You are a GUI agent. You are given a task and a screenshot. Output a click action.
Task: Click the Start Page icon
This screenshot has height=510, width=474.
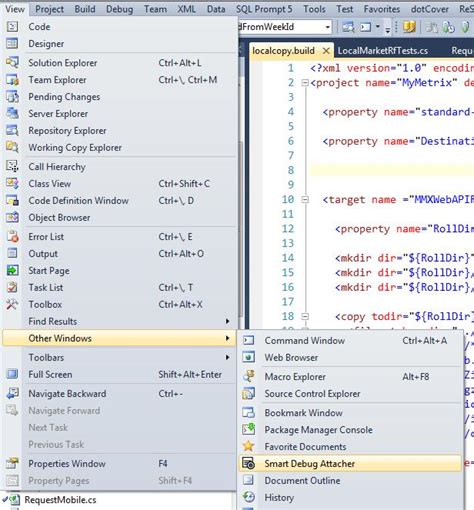pyautogui.click(x=12, y=270)
